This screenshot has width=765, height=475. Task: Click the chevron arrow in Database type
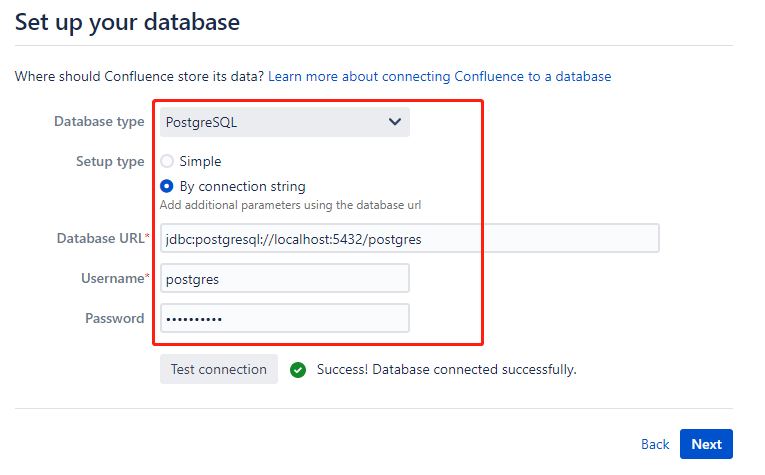click(x=394, y=122)
